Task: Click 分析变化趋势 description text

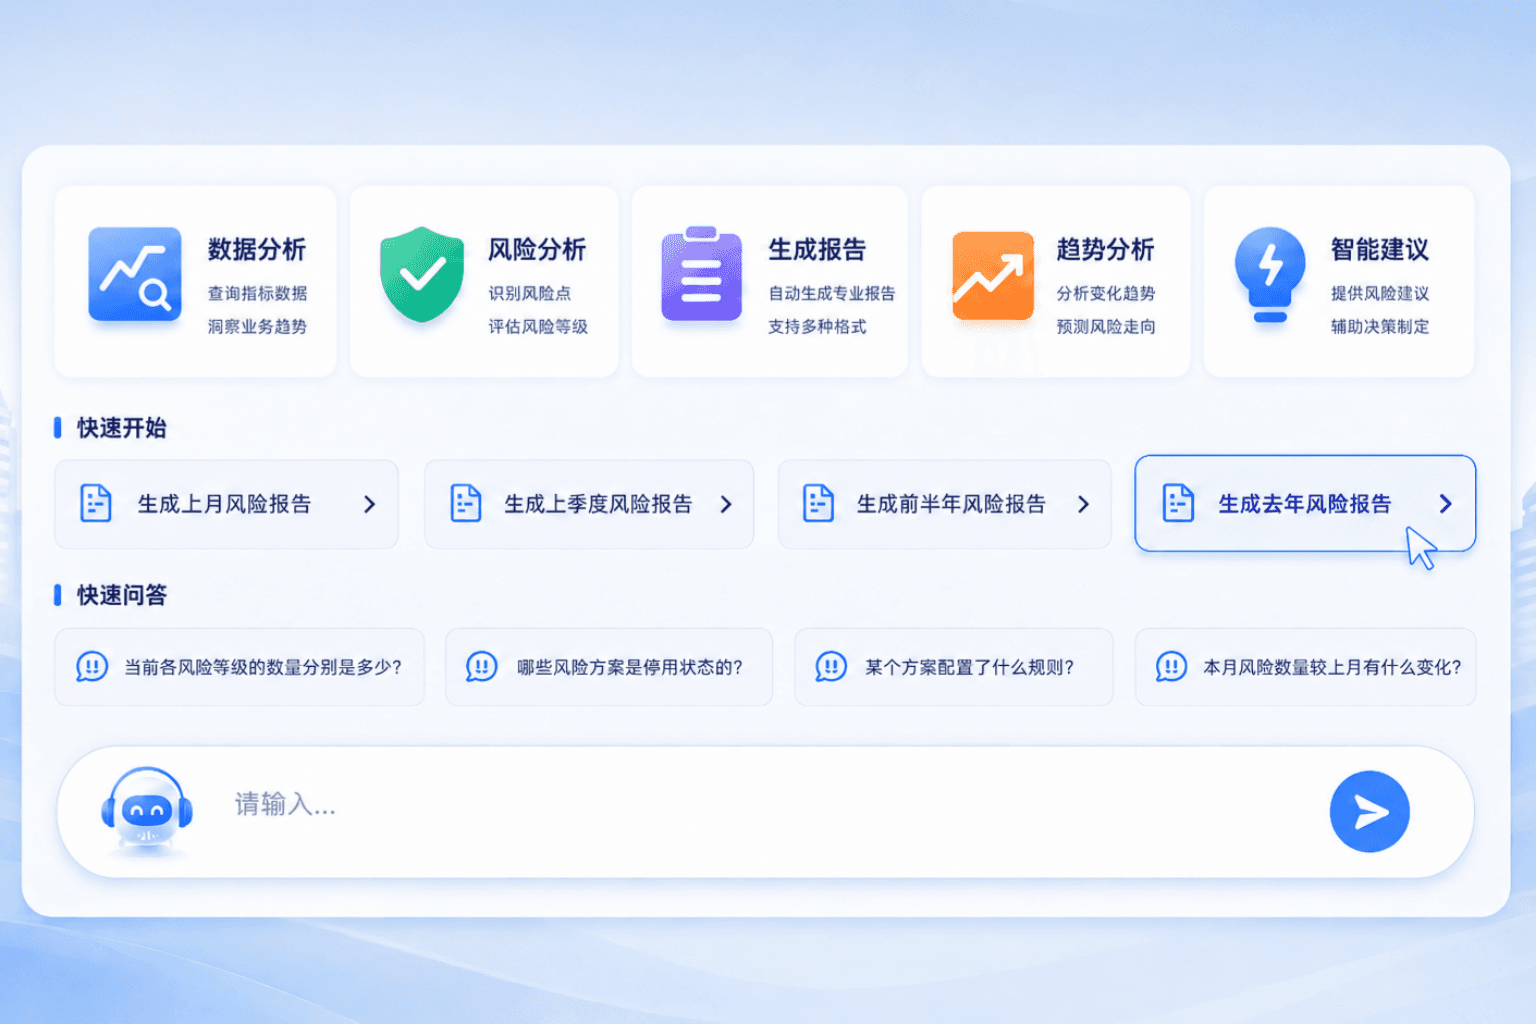Action: point(1106,293)
